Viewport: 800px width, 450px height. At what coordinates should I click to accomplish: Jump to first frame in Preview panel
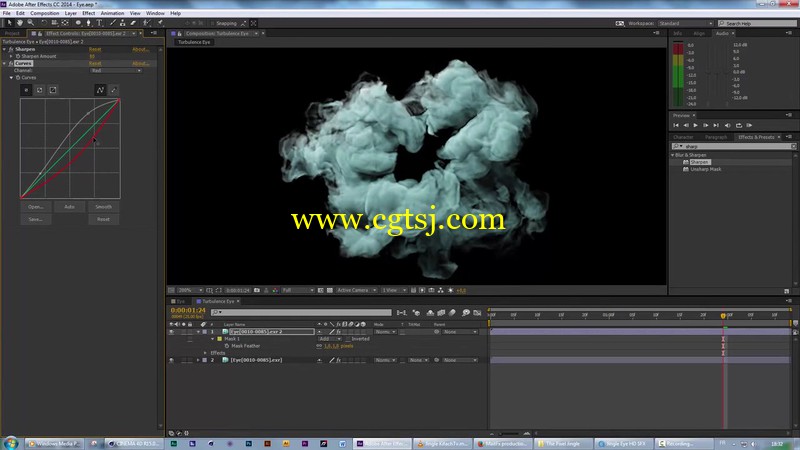676,126
